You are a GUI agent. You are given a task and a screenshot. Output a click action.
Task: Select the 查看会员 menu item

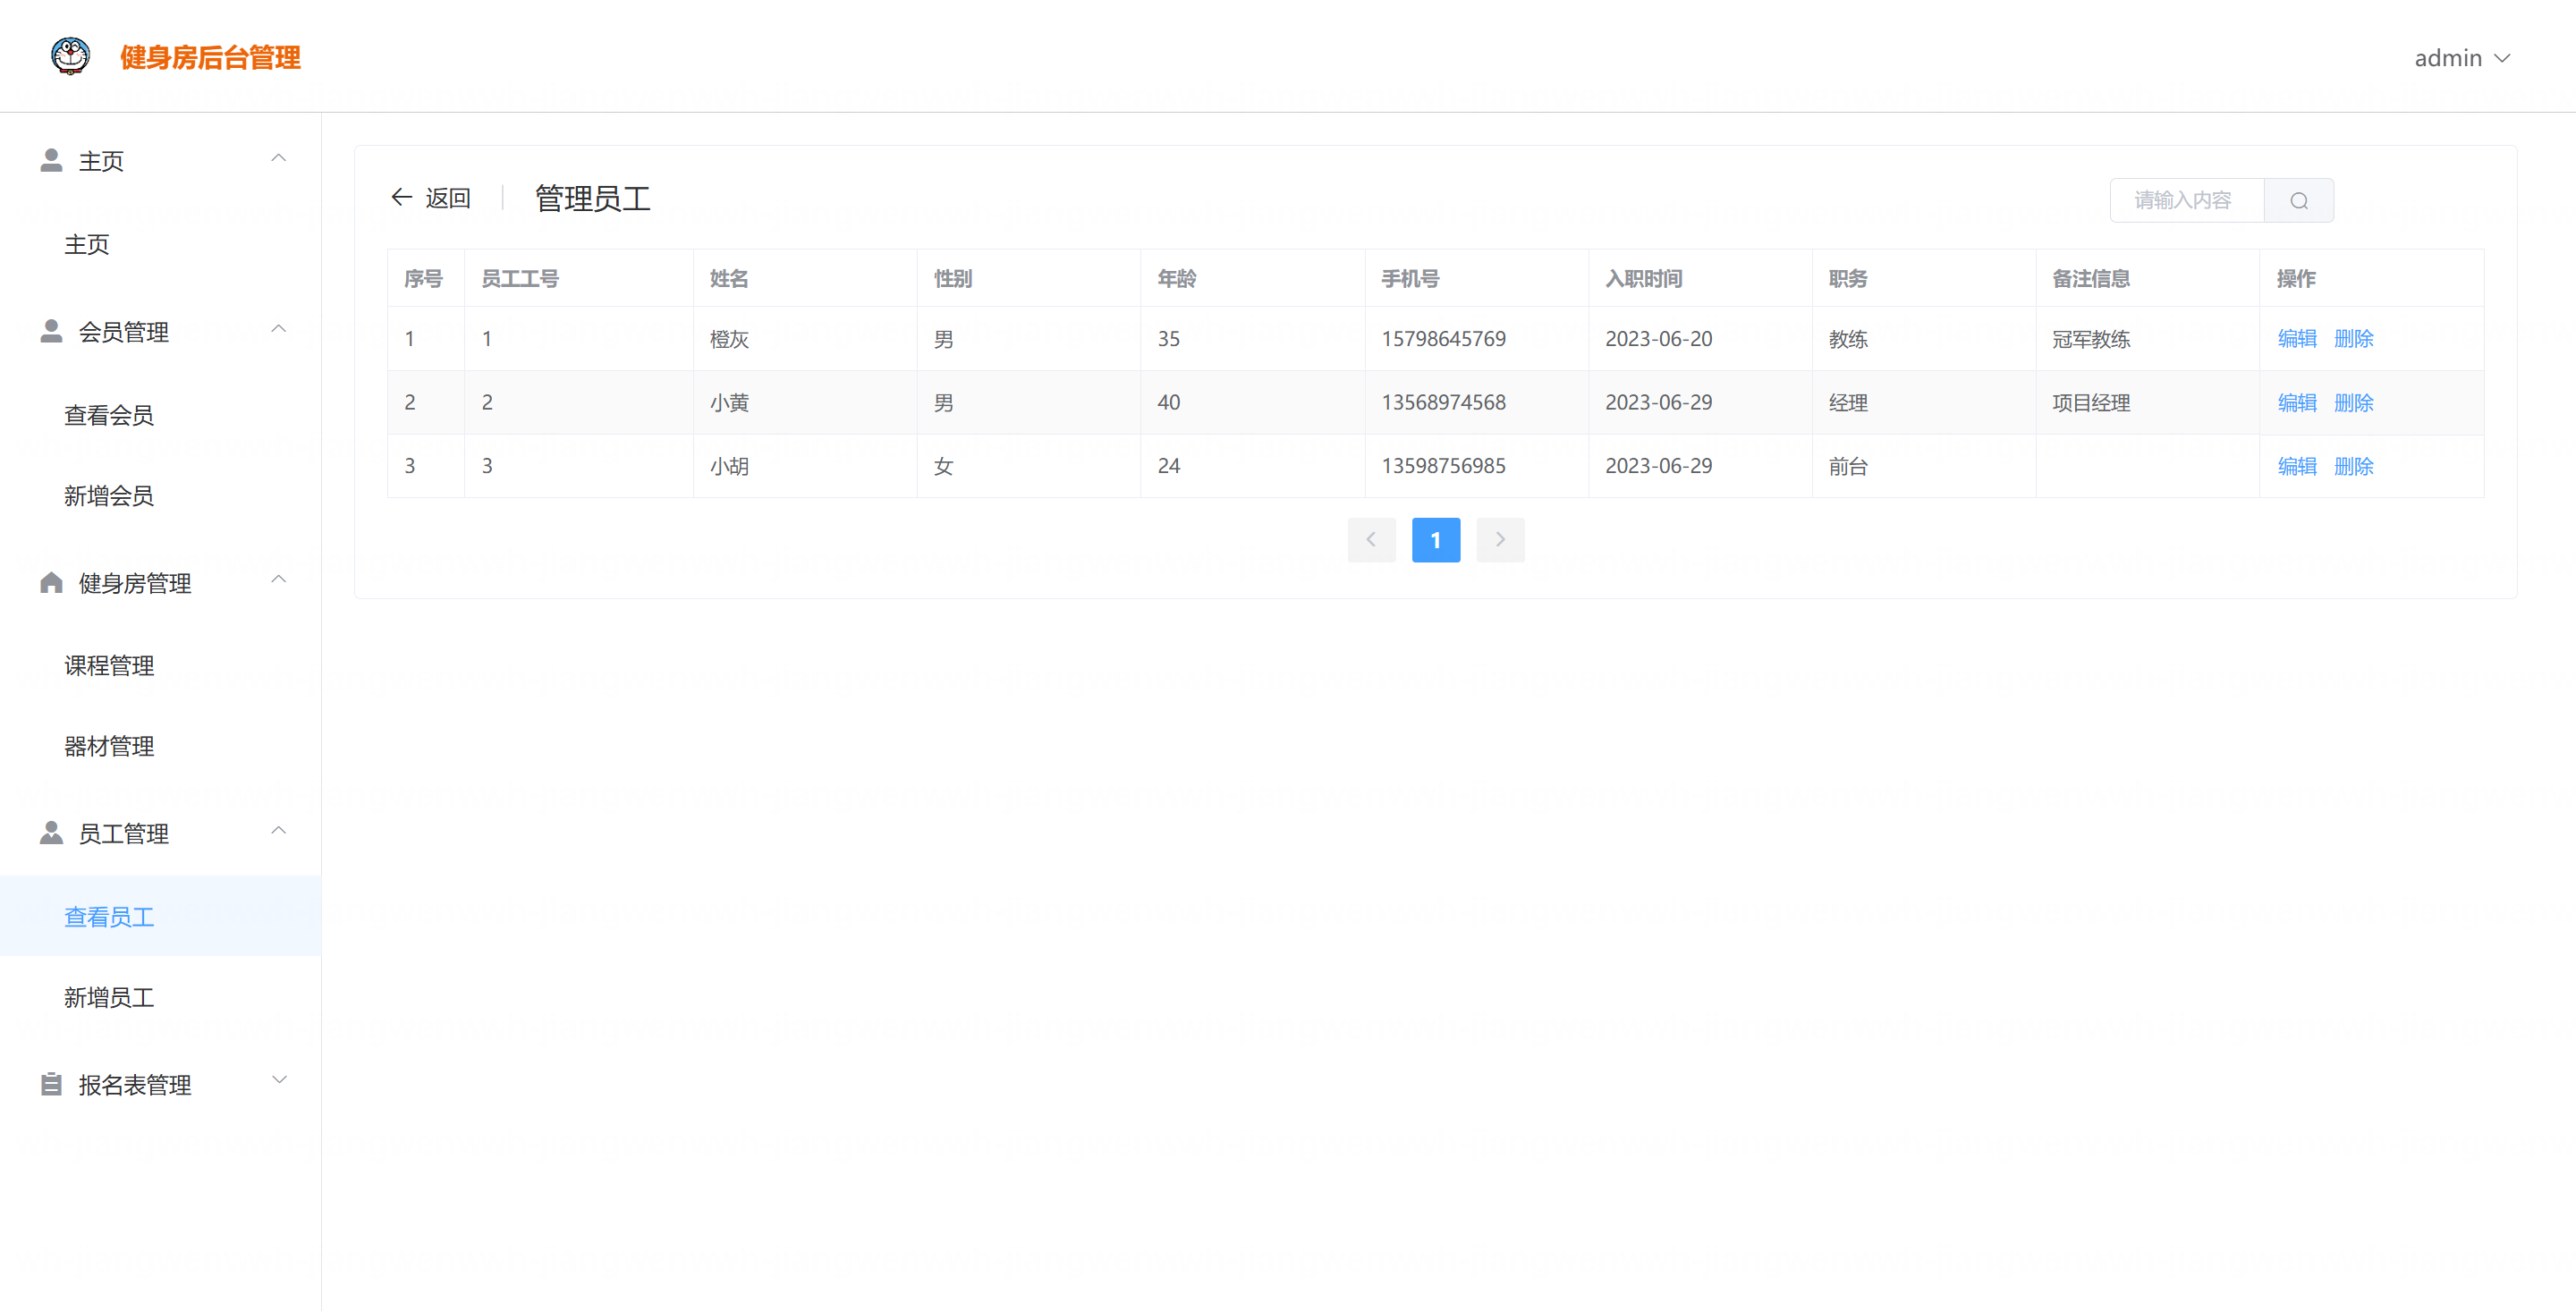(x=109, y=415)
